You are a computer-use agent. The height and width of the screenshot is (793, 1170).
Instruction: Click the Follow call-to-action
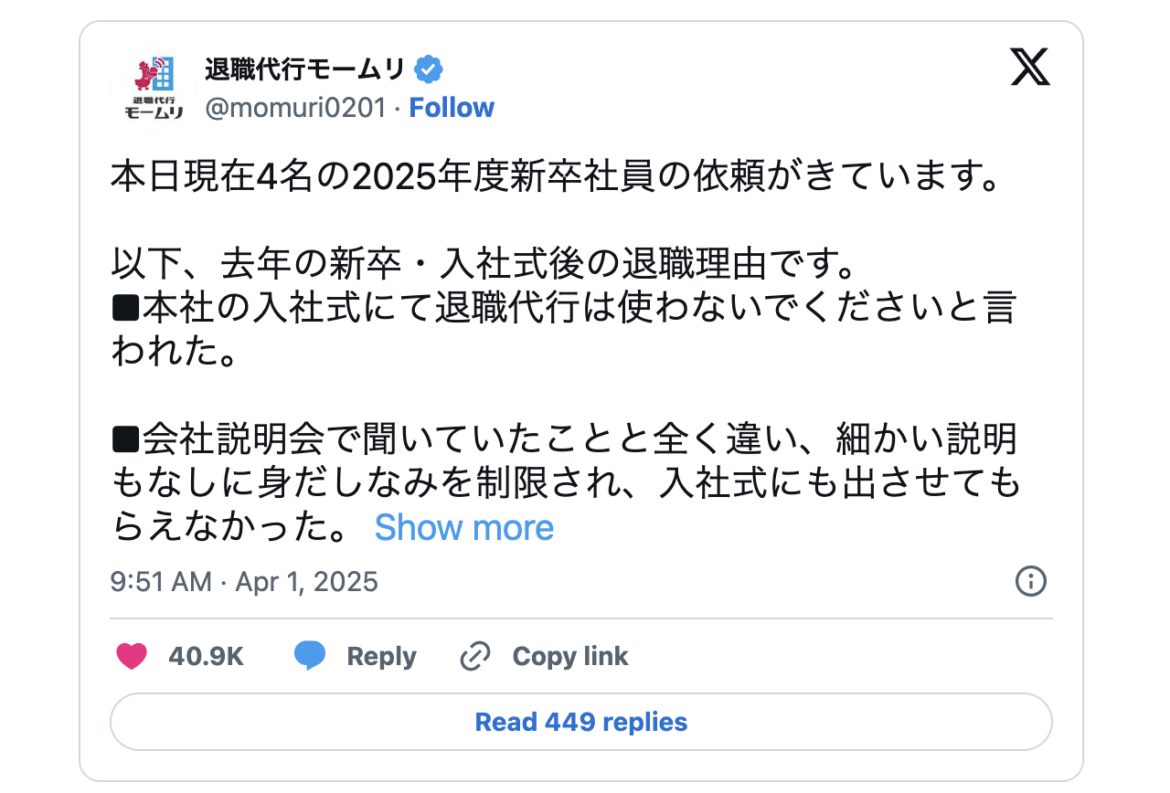452,107
